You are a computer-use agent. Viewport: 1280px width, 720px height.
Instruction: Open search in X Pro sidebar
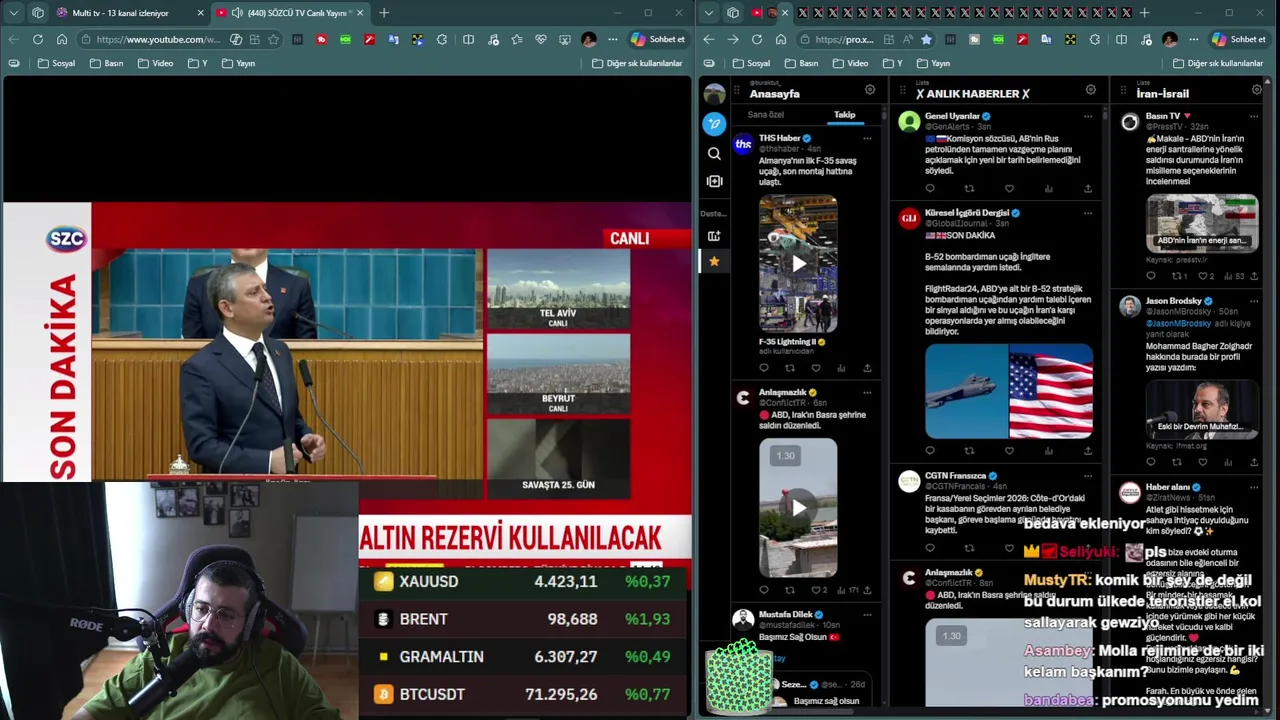click(714, 153)
